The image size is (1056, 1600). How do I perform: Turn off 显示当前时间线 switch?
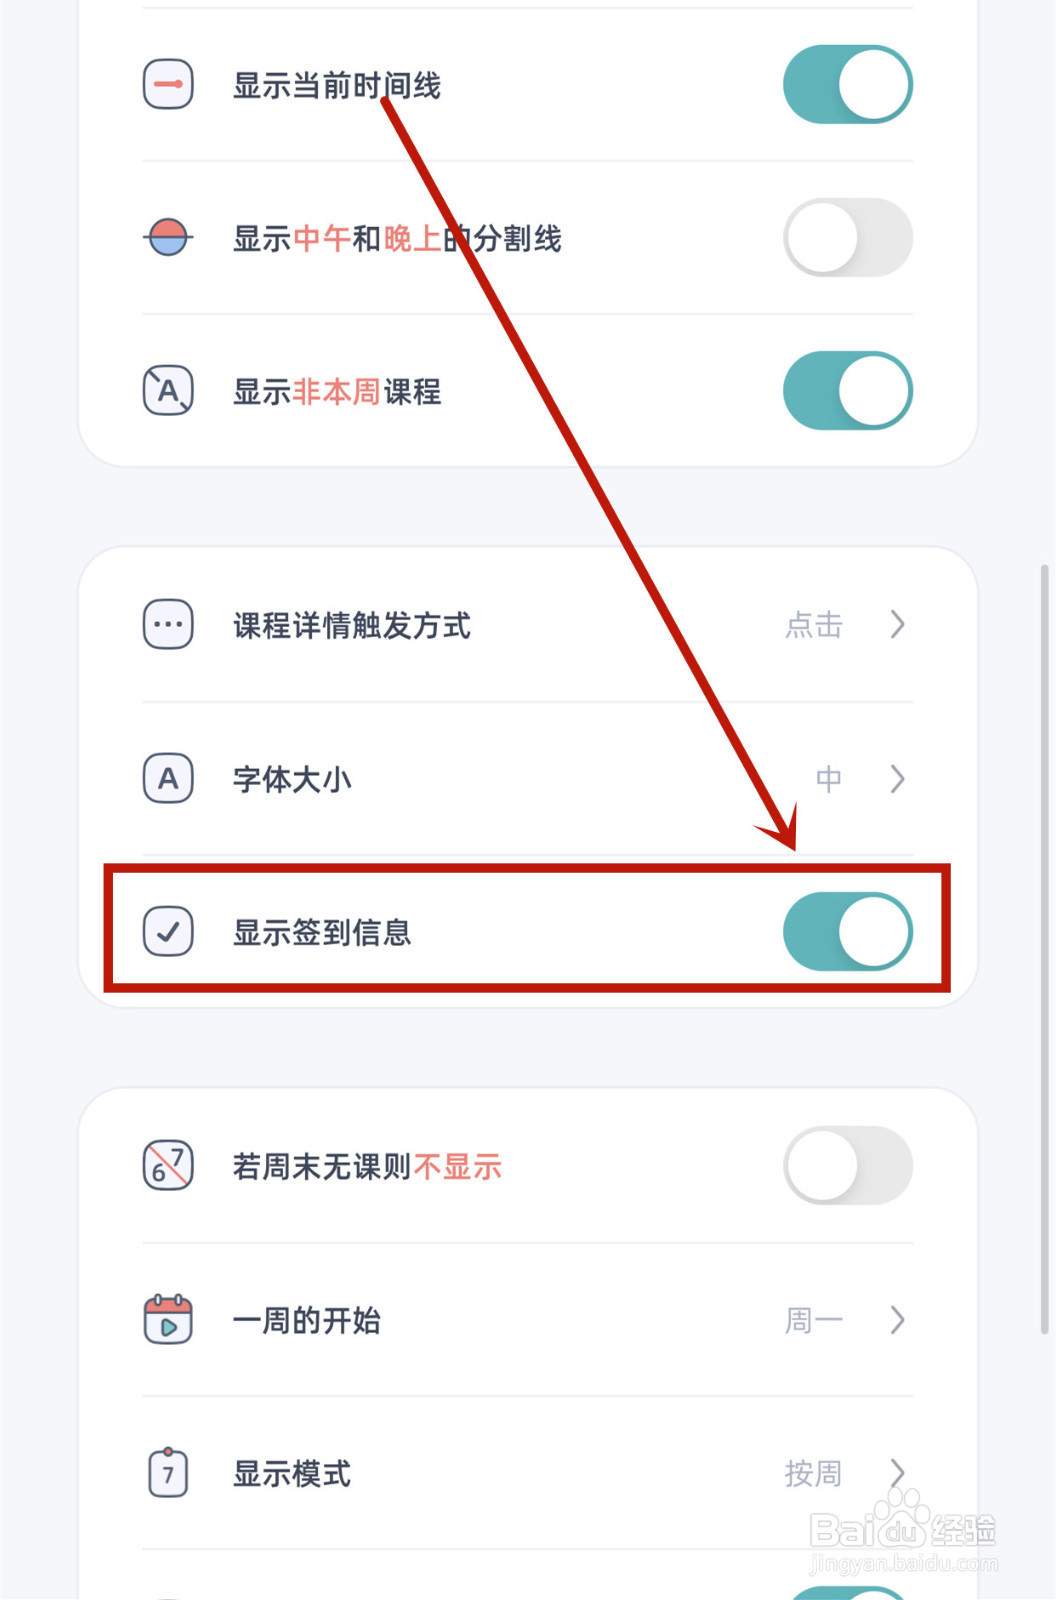(847, 85)
